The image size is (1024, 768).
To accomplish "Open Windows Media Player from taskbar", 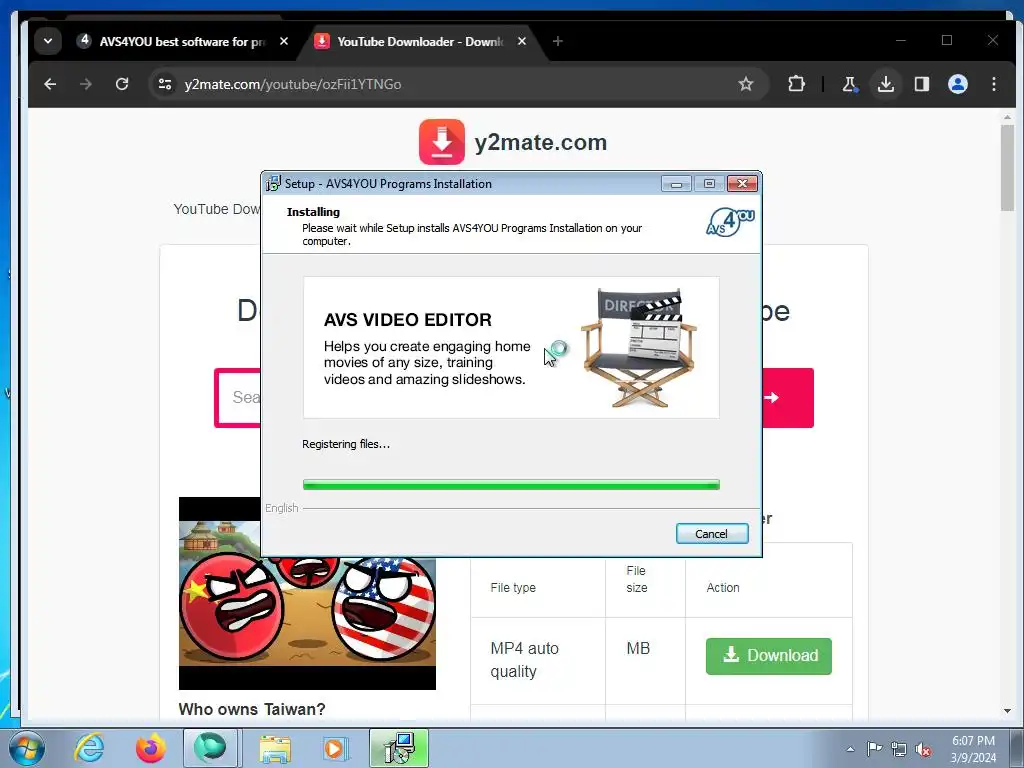I will click(336, 748).
